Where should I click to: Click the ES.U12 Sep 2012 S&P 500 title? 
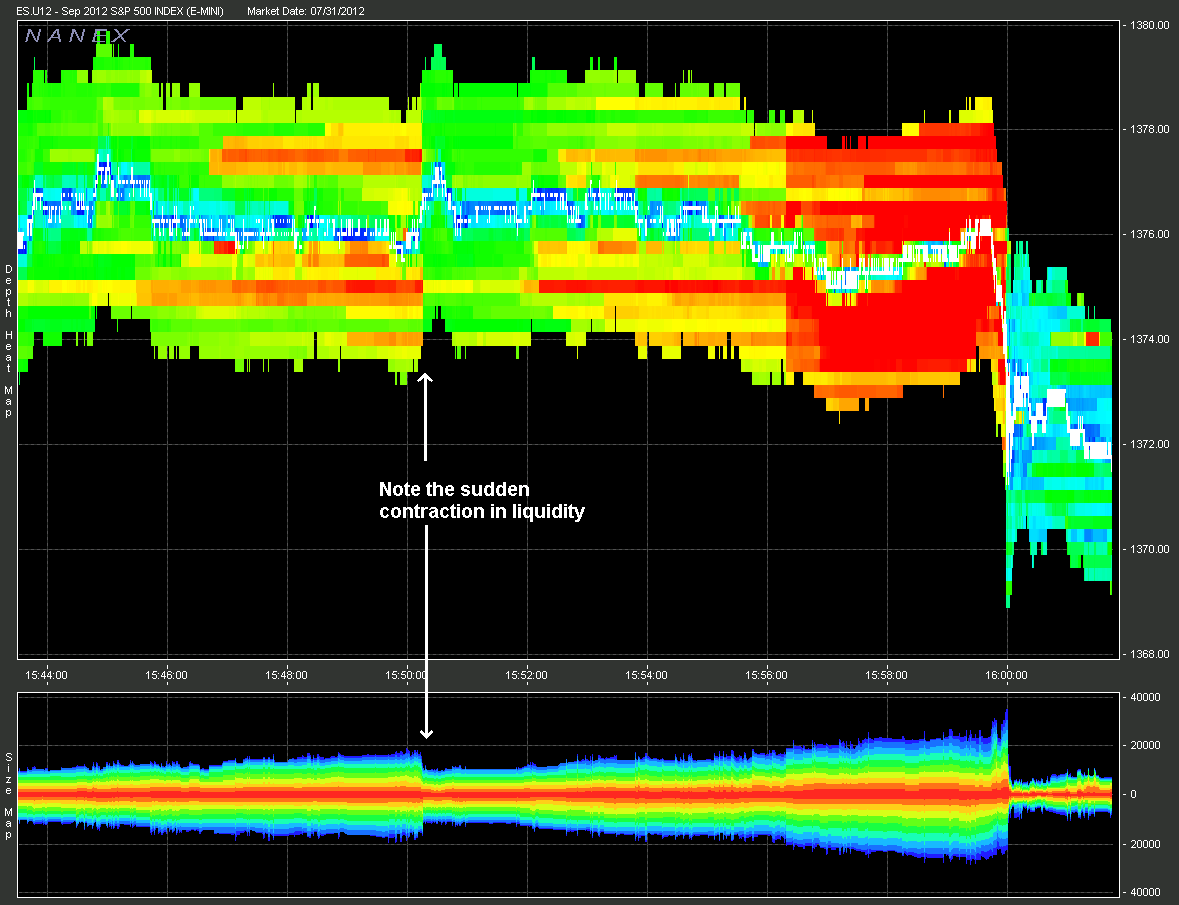(x=120, y=11)
